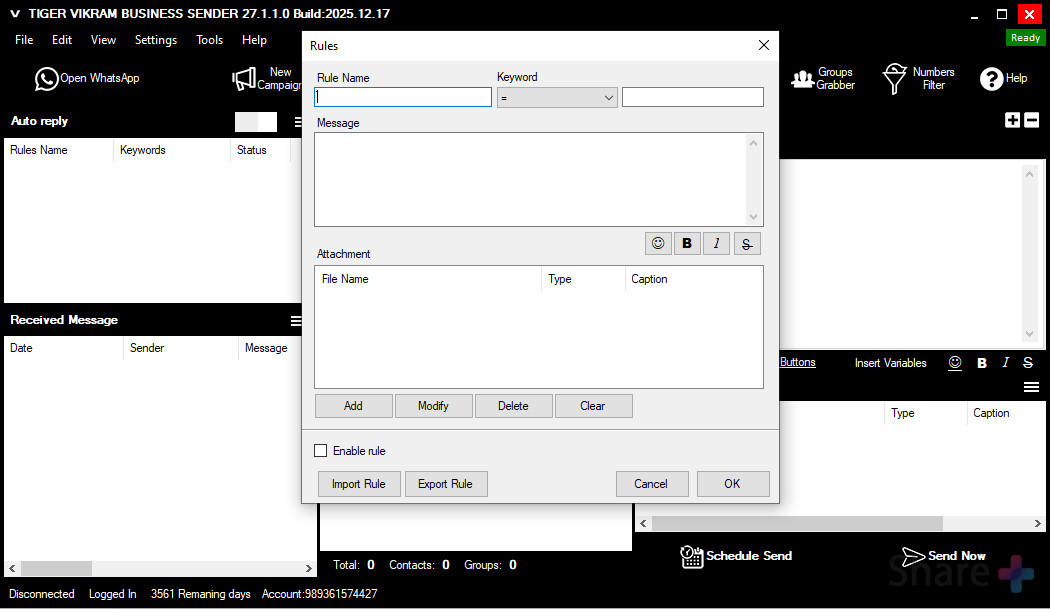The width and height of the screenshot is (1050, 609).
Task: Insert an emoji in the Rules message
Action: (x=658, y=243)
